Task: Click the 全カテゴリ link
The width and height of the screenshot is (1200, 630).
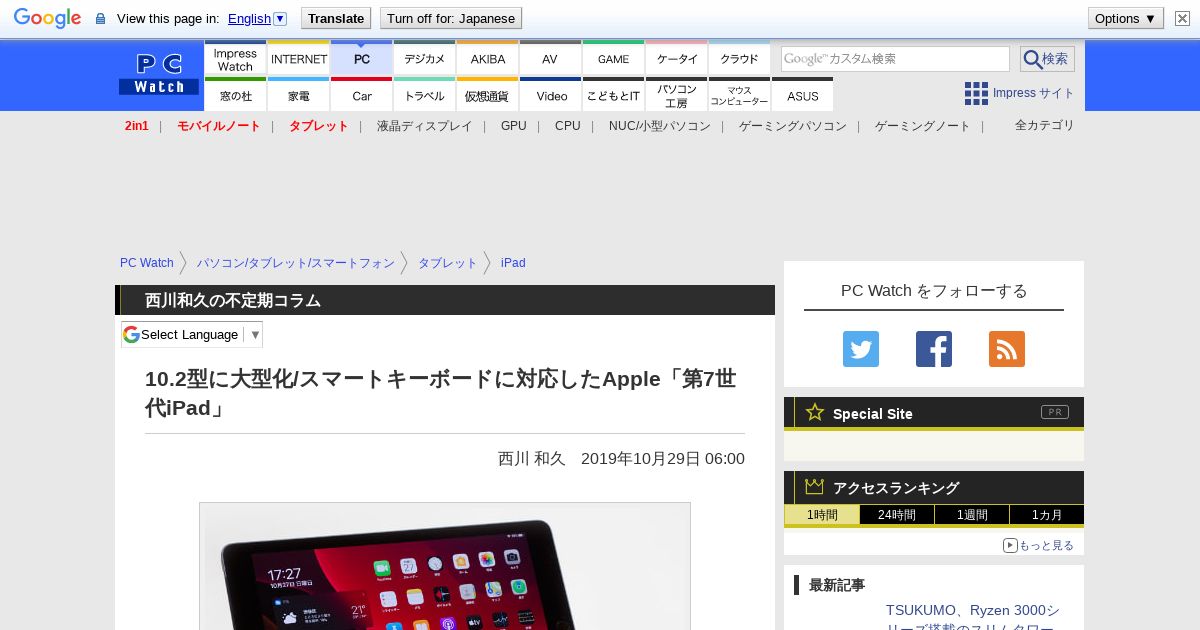Action: [x=1045, y=125]
